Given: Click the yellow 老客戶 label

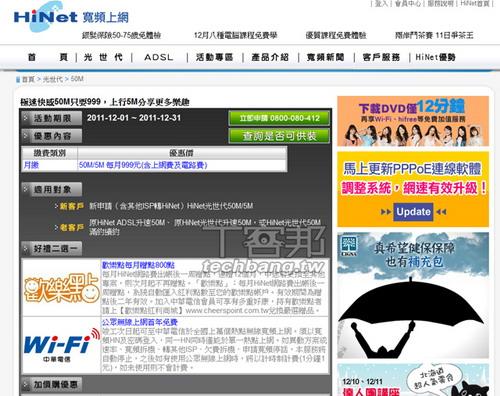Looking at the screenshot, I should coord(71,228).
